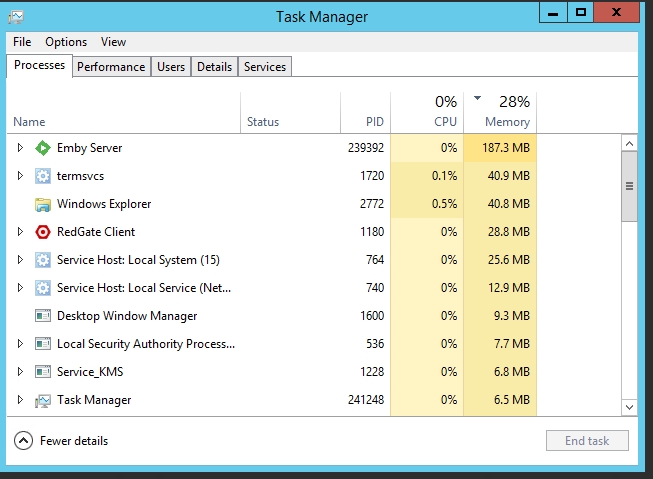Click the vertical scrollbar thumb

coord(629,186)
